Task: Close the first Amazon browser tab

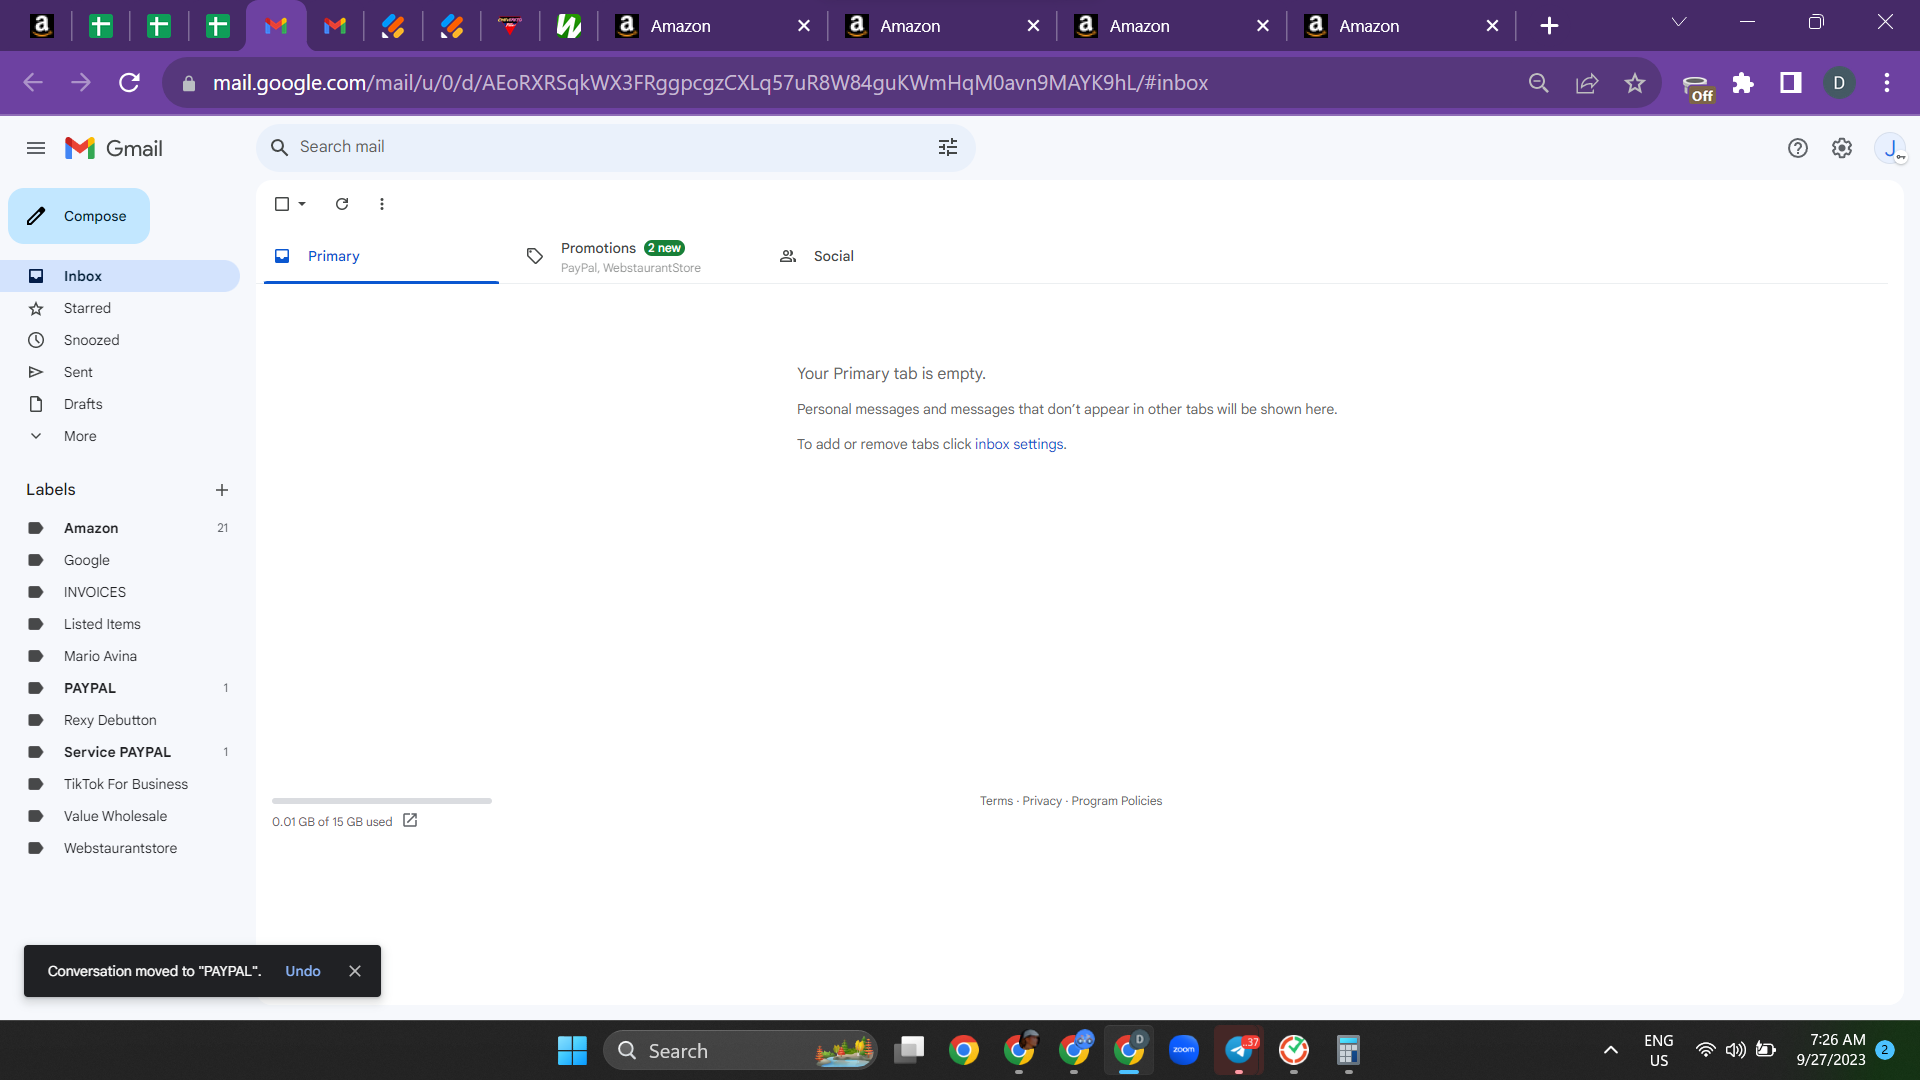Action: (804, 26)
